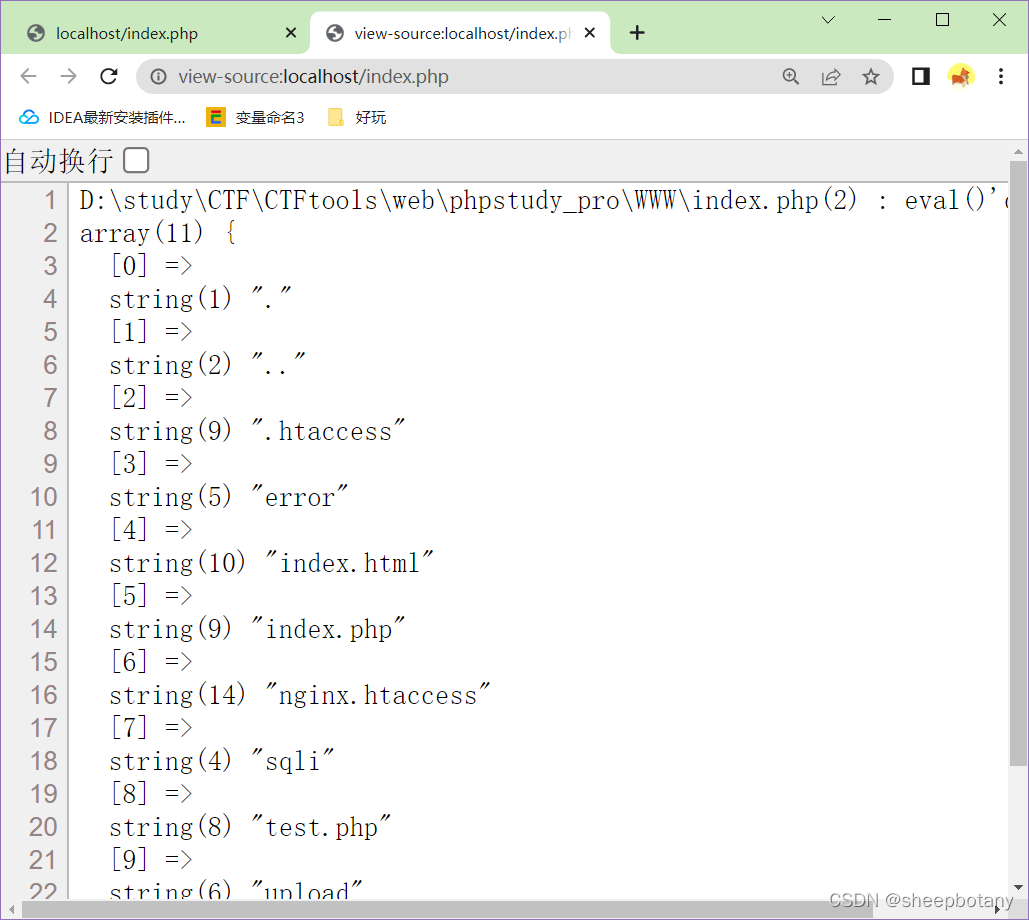Open the 变量命名3 bookmark
This screenshot has width=1029, height=920.
click(256, 117)
